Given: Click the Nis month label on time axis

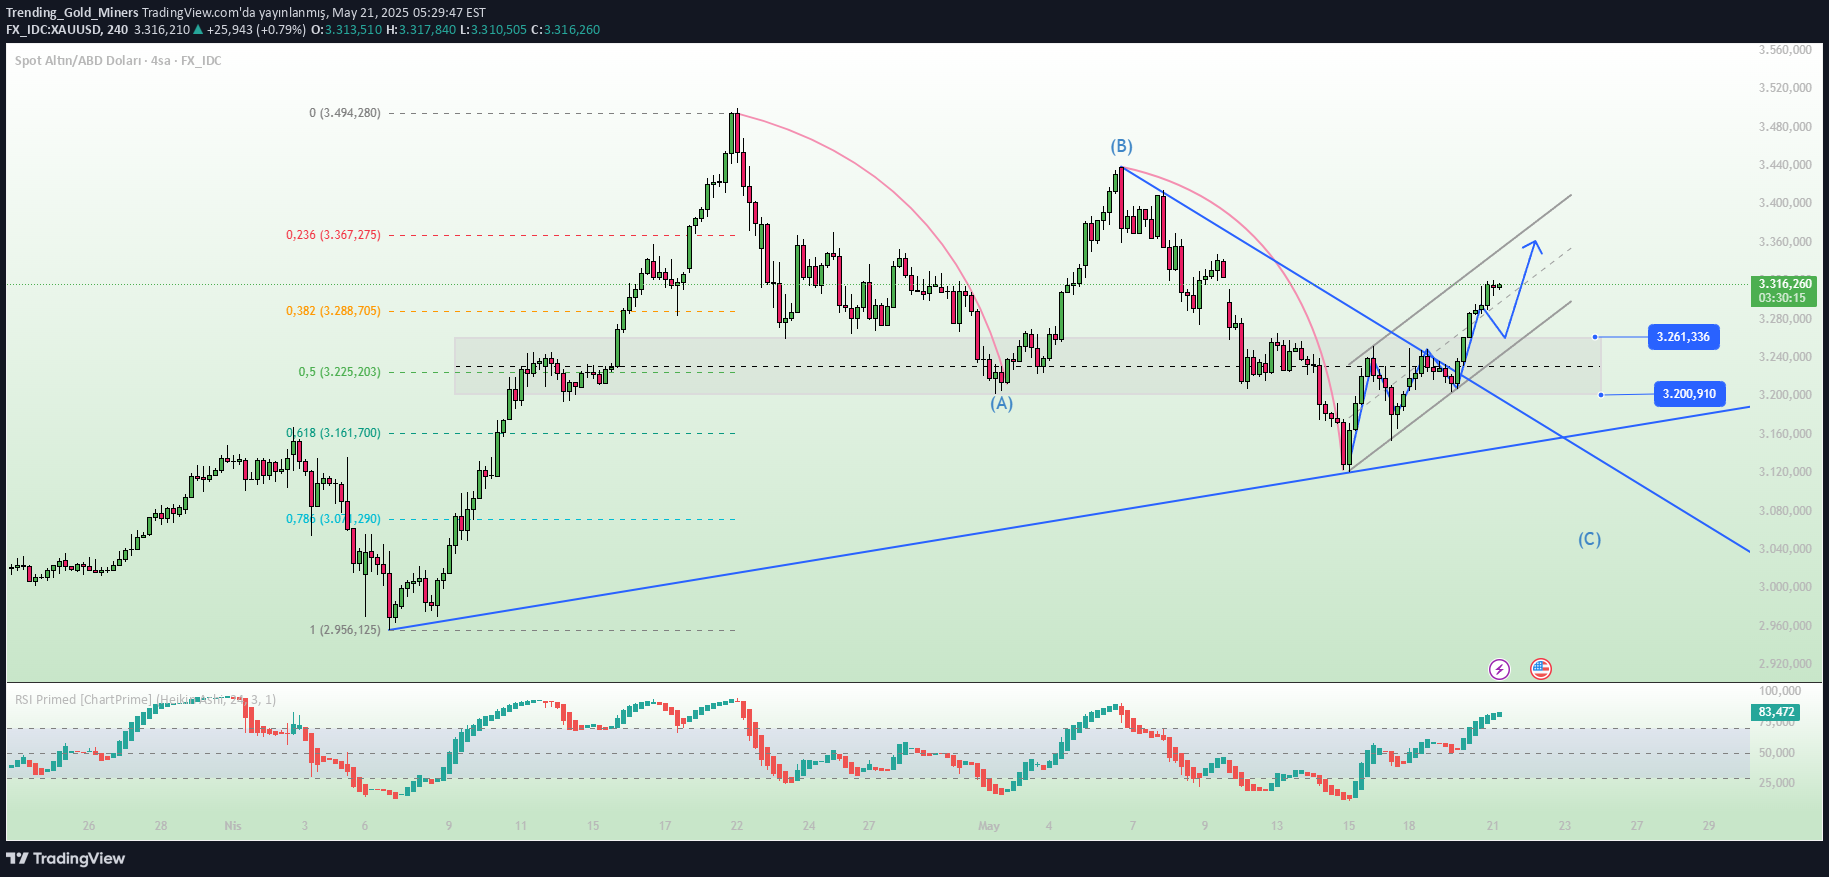Looking at the screenshot, I should click(233, 826).
